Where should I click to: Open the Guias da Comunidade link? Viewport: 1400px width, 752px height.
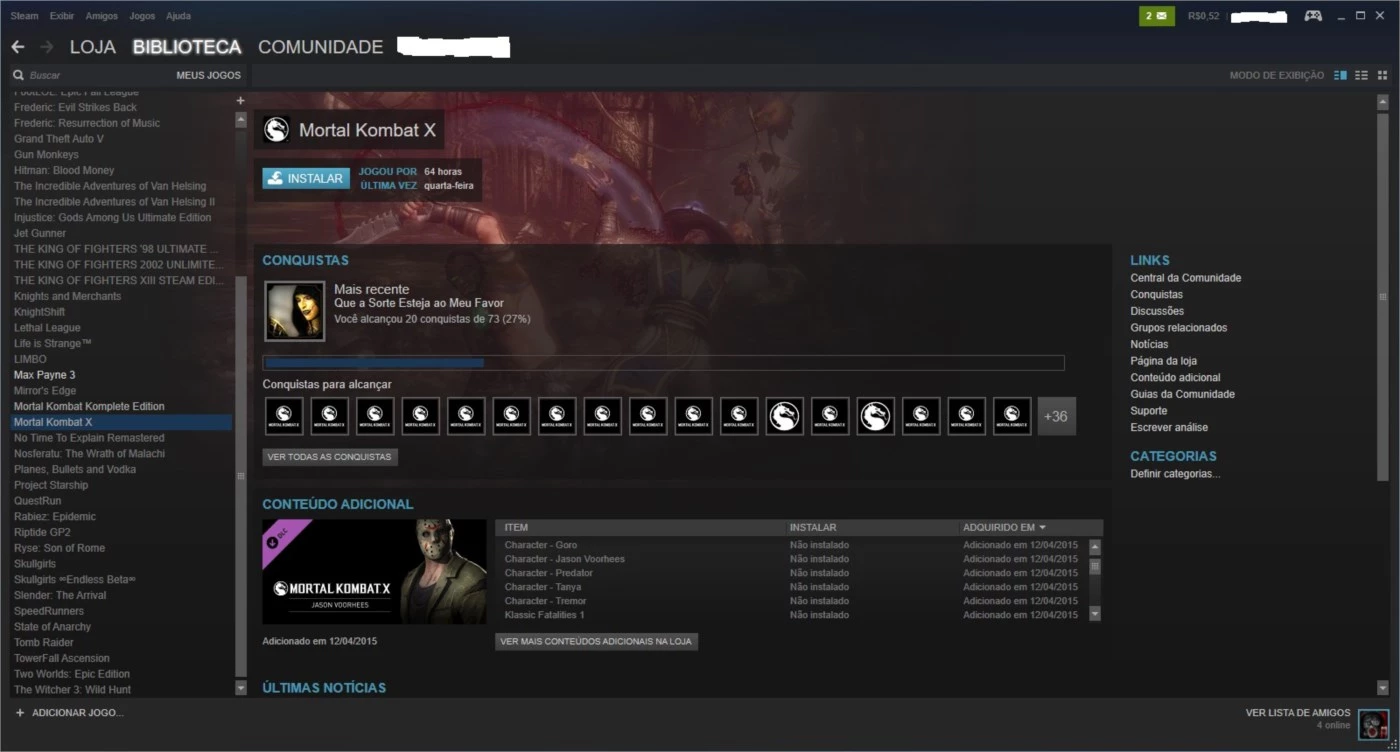point(1182,394)
